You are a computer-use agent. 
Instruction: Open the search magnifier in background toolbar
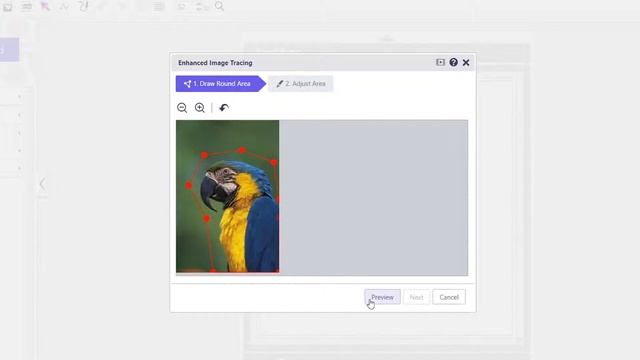pyautogui.click(x=220, y=6)
